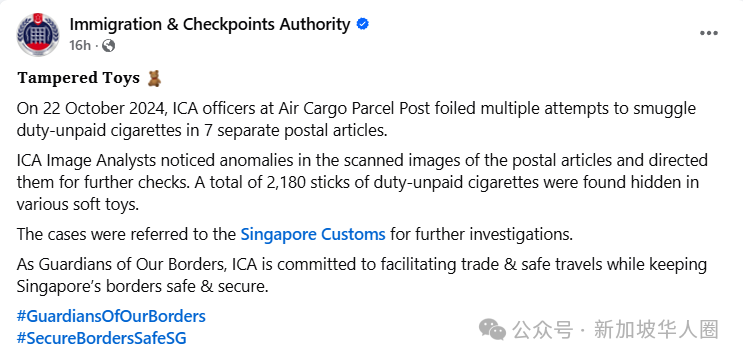Click the paragraph starting On 22 October 2024
The image size is (743, 360).
pyautogui.click(x=356, y=119)
